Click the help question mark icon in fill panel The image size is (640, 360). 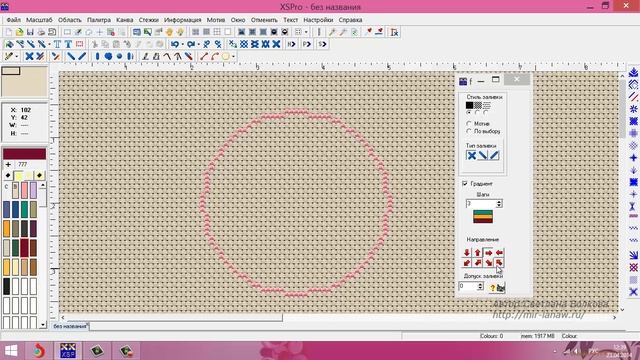tap(492, 288)
